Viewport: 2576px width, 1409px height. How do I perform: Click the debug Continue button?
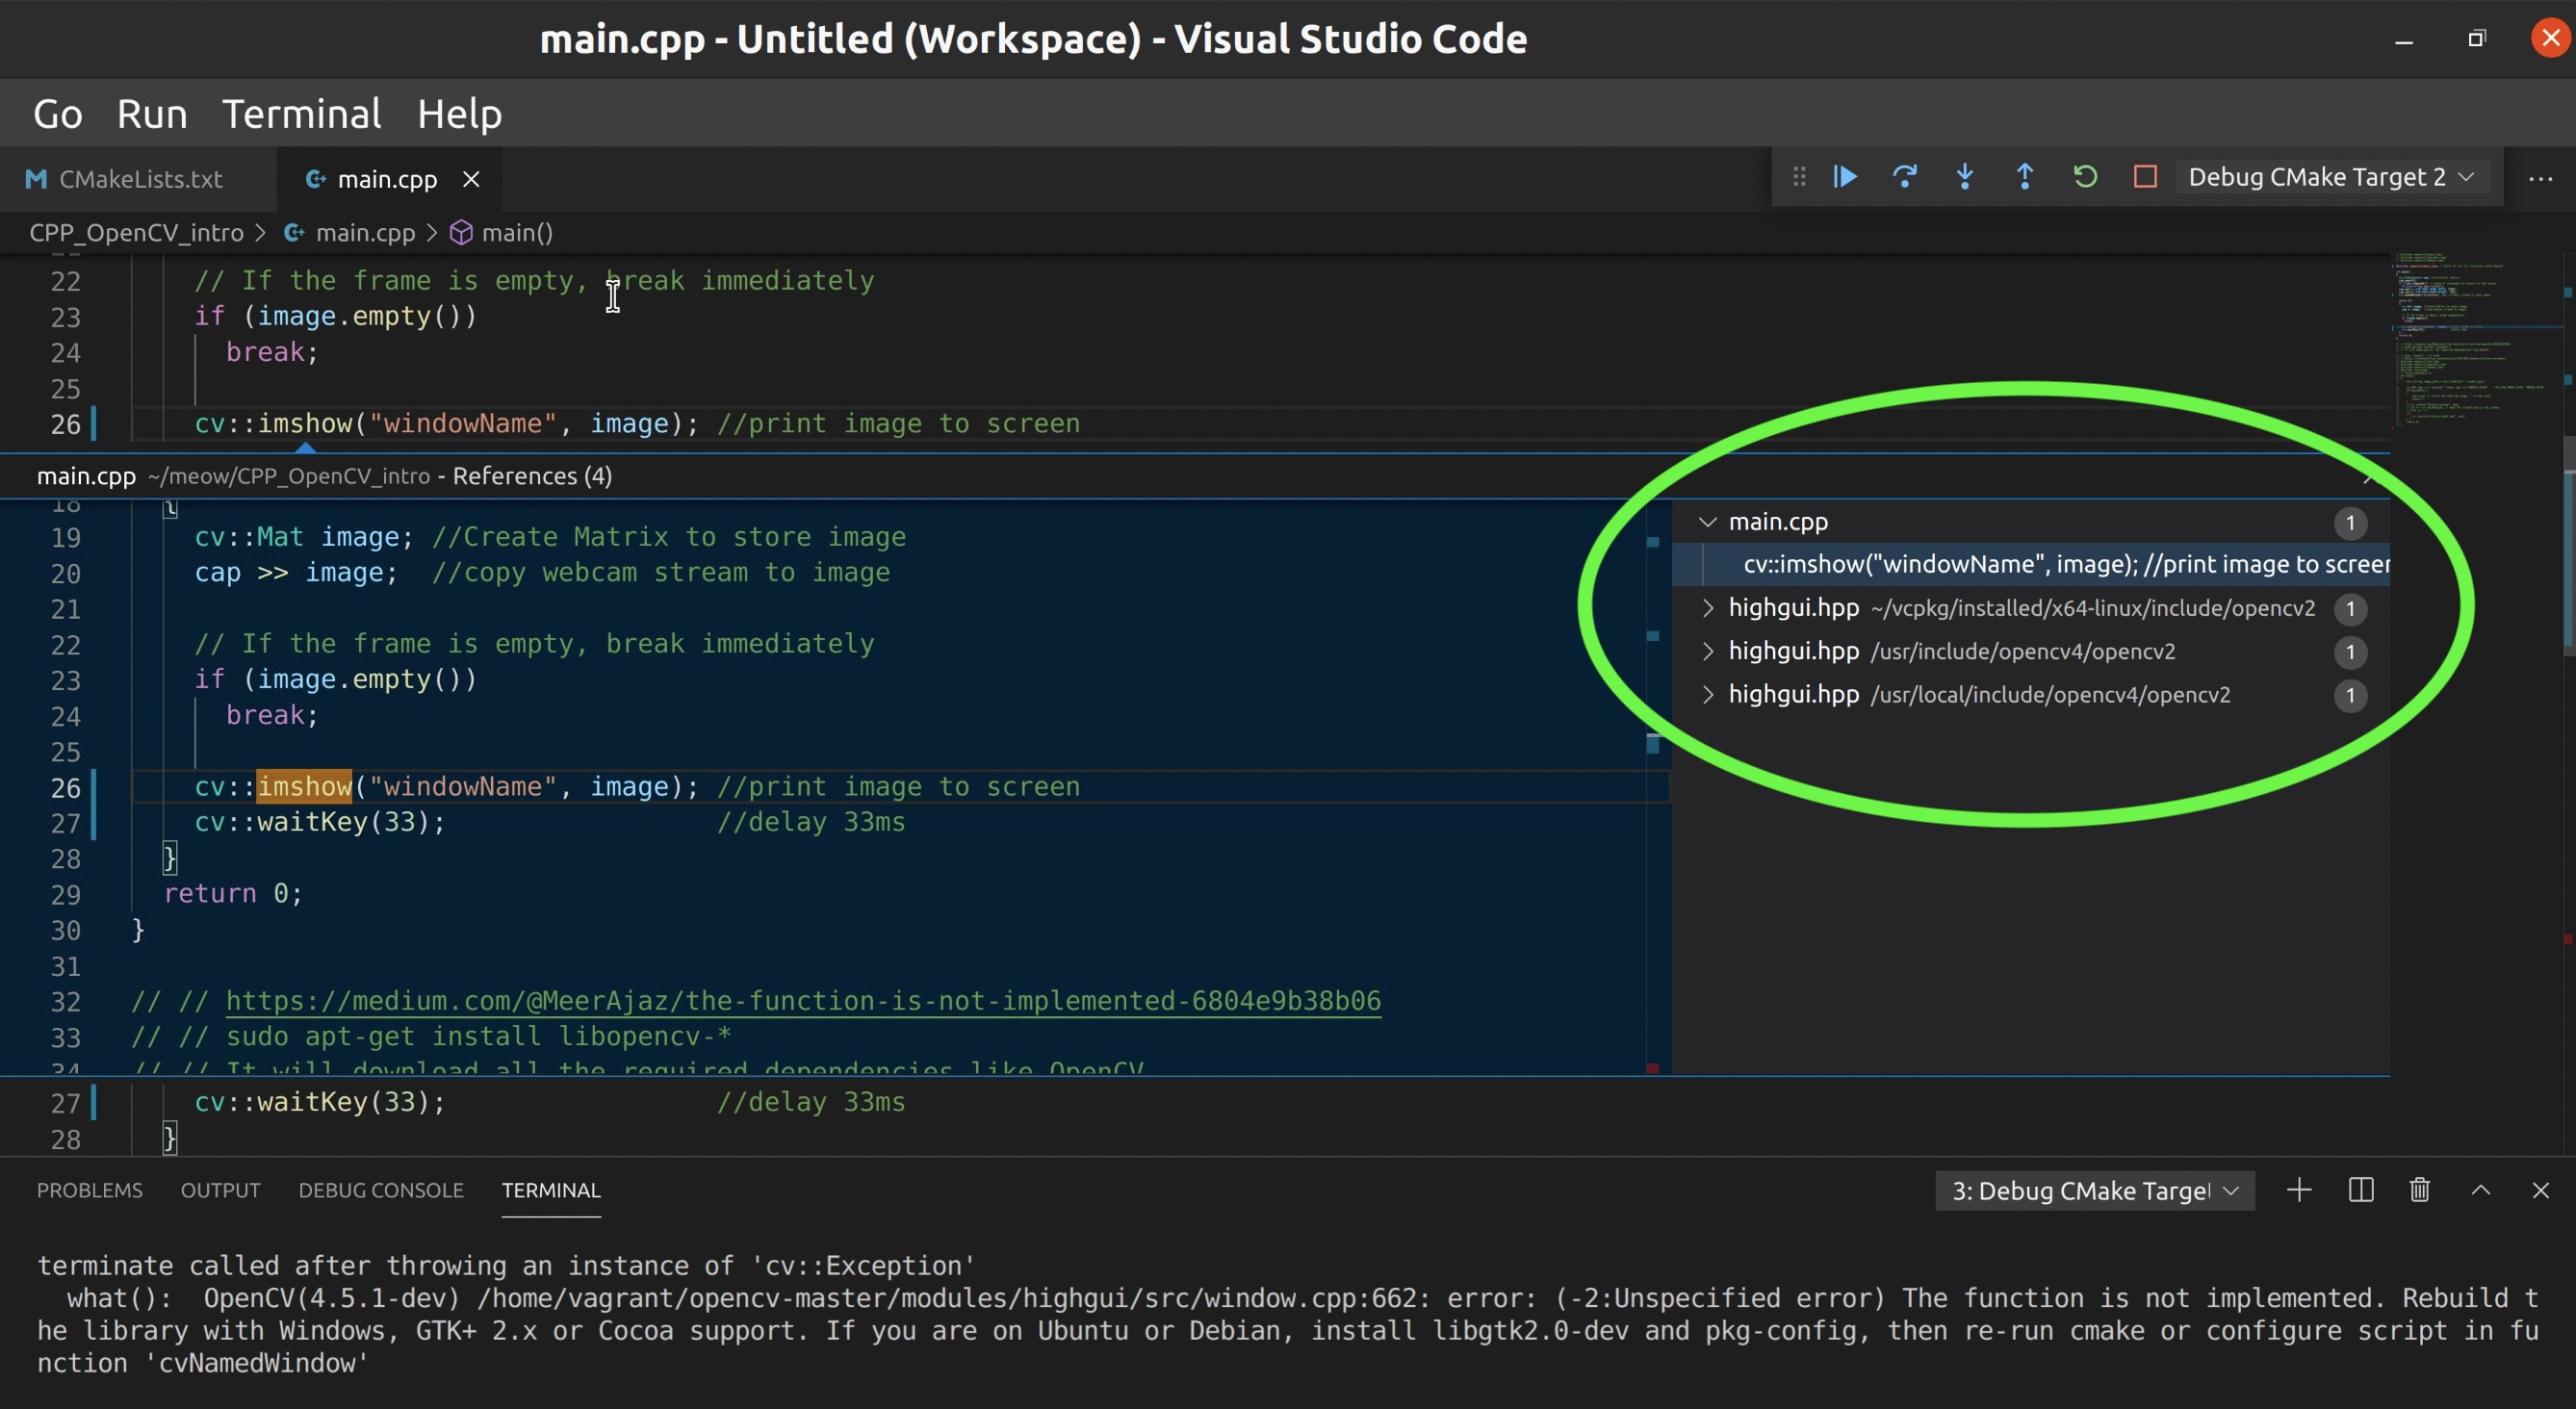(x=1845, y=177)
